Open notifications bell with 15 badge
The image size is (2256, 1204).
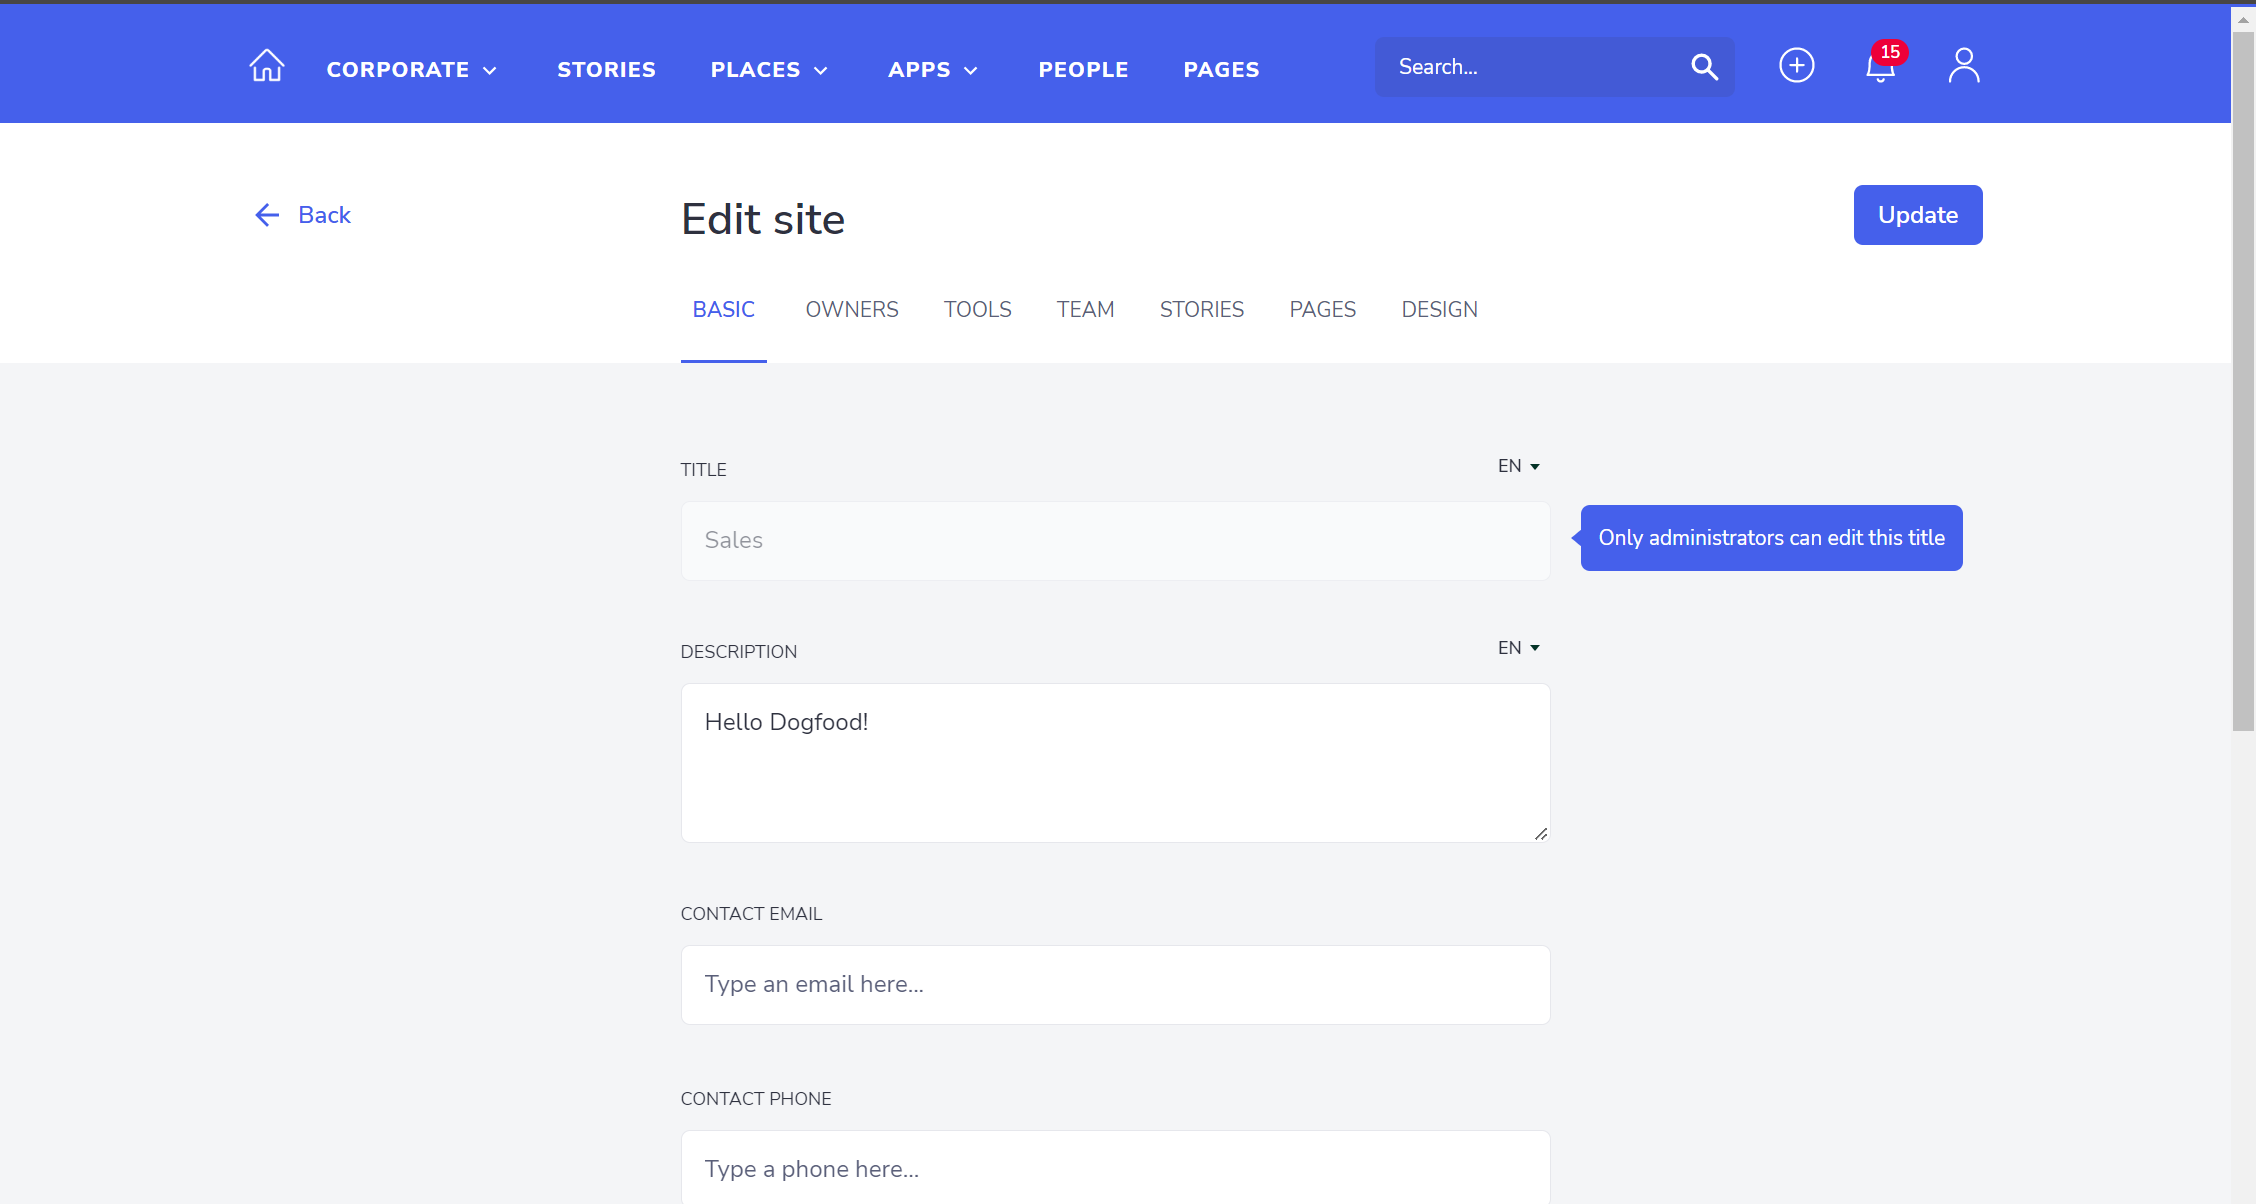pos(1883,65)
